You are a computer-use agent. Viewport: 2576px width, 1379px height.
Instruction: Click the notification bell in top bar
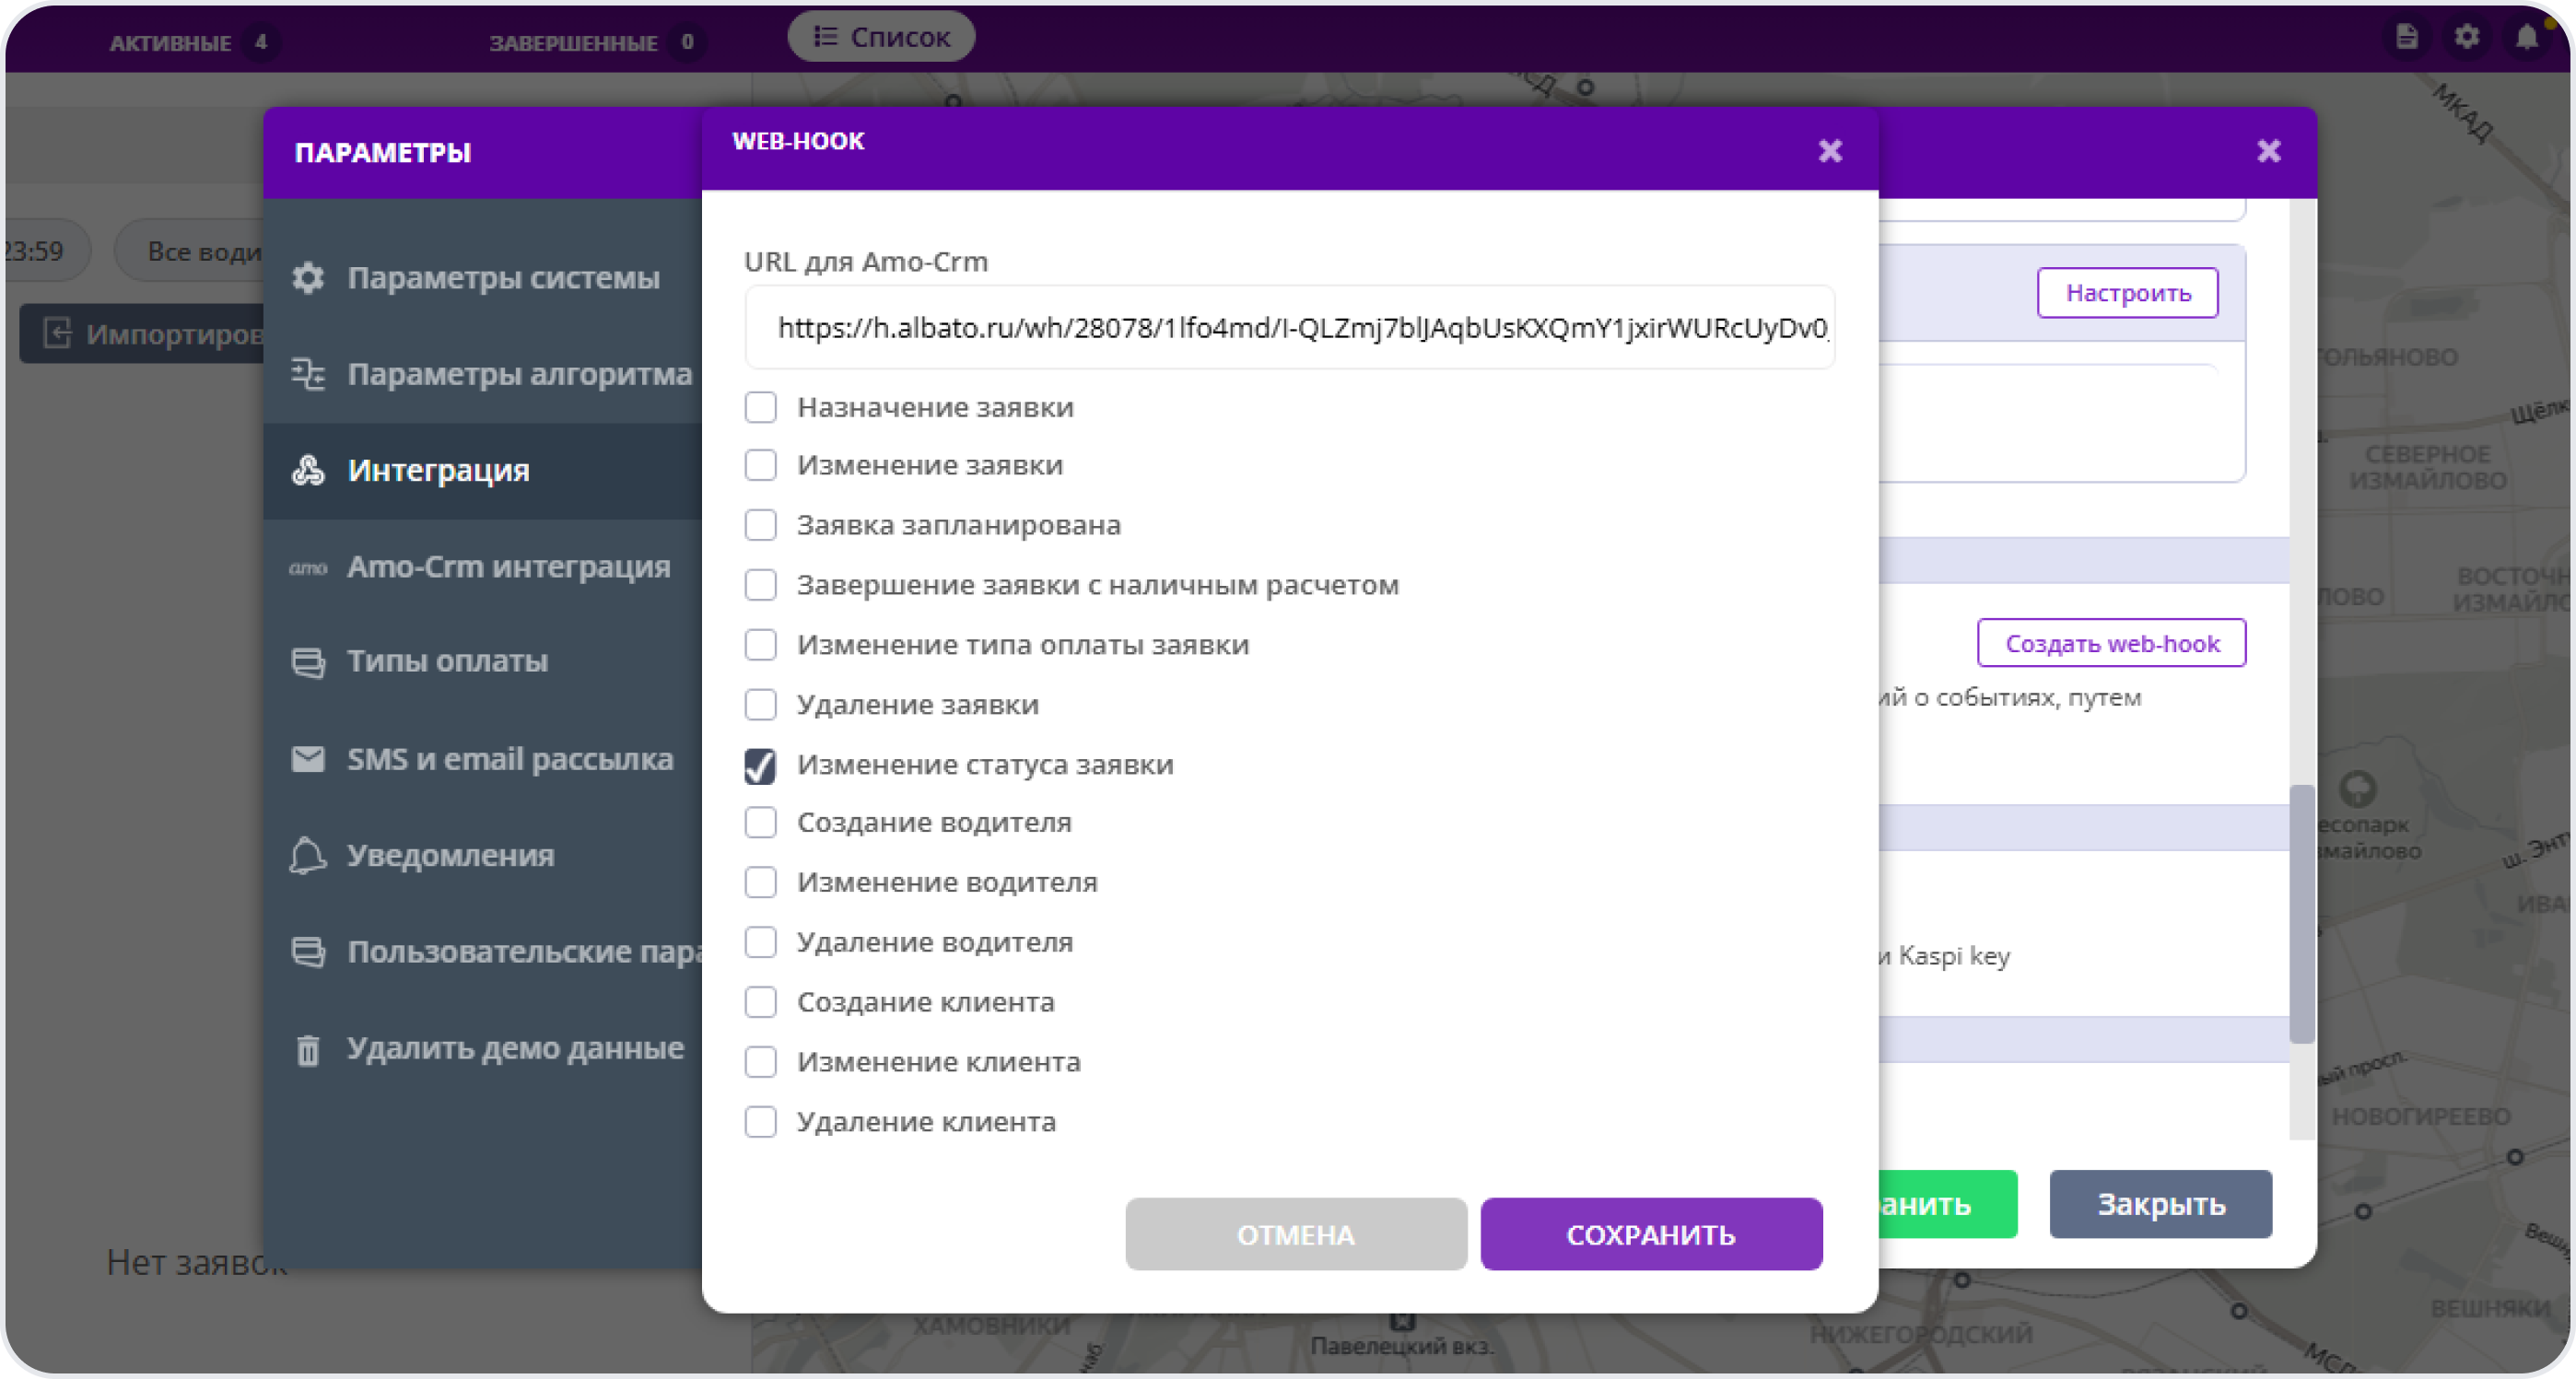[2526, 37]
